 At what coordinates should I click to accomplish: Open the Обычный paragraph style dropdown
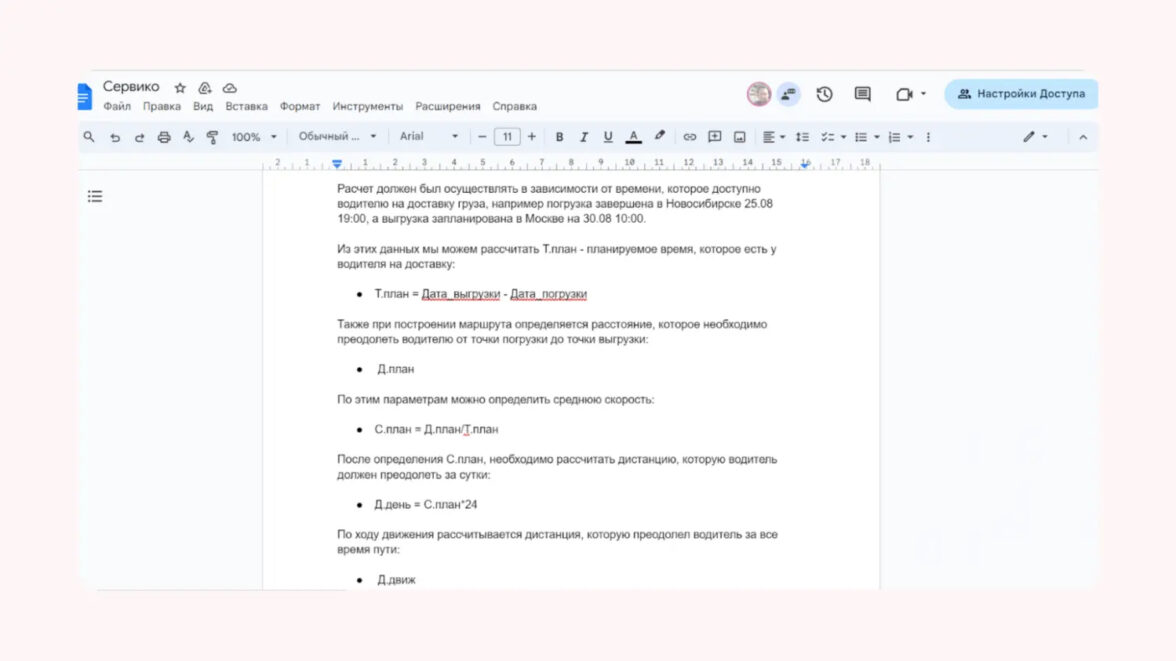338,137
